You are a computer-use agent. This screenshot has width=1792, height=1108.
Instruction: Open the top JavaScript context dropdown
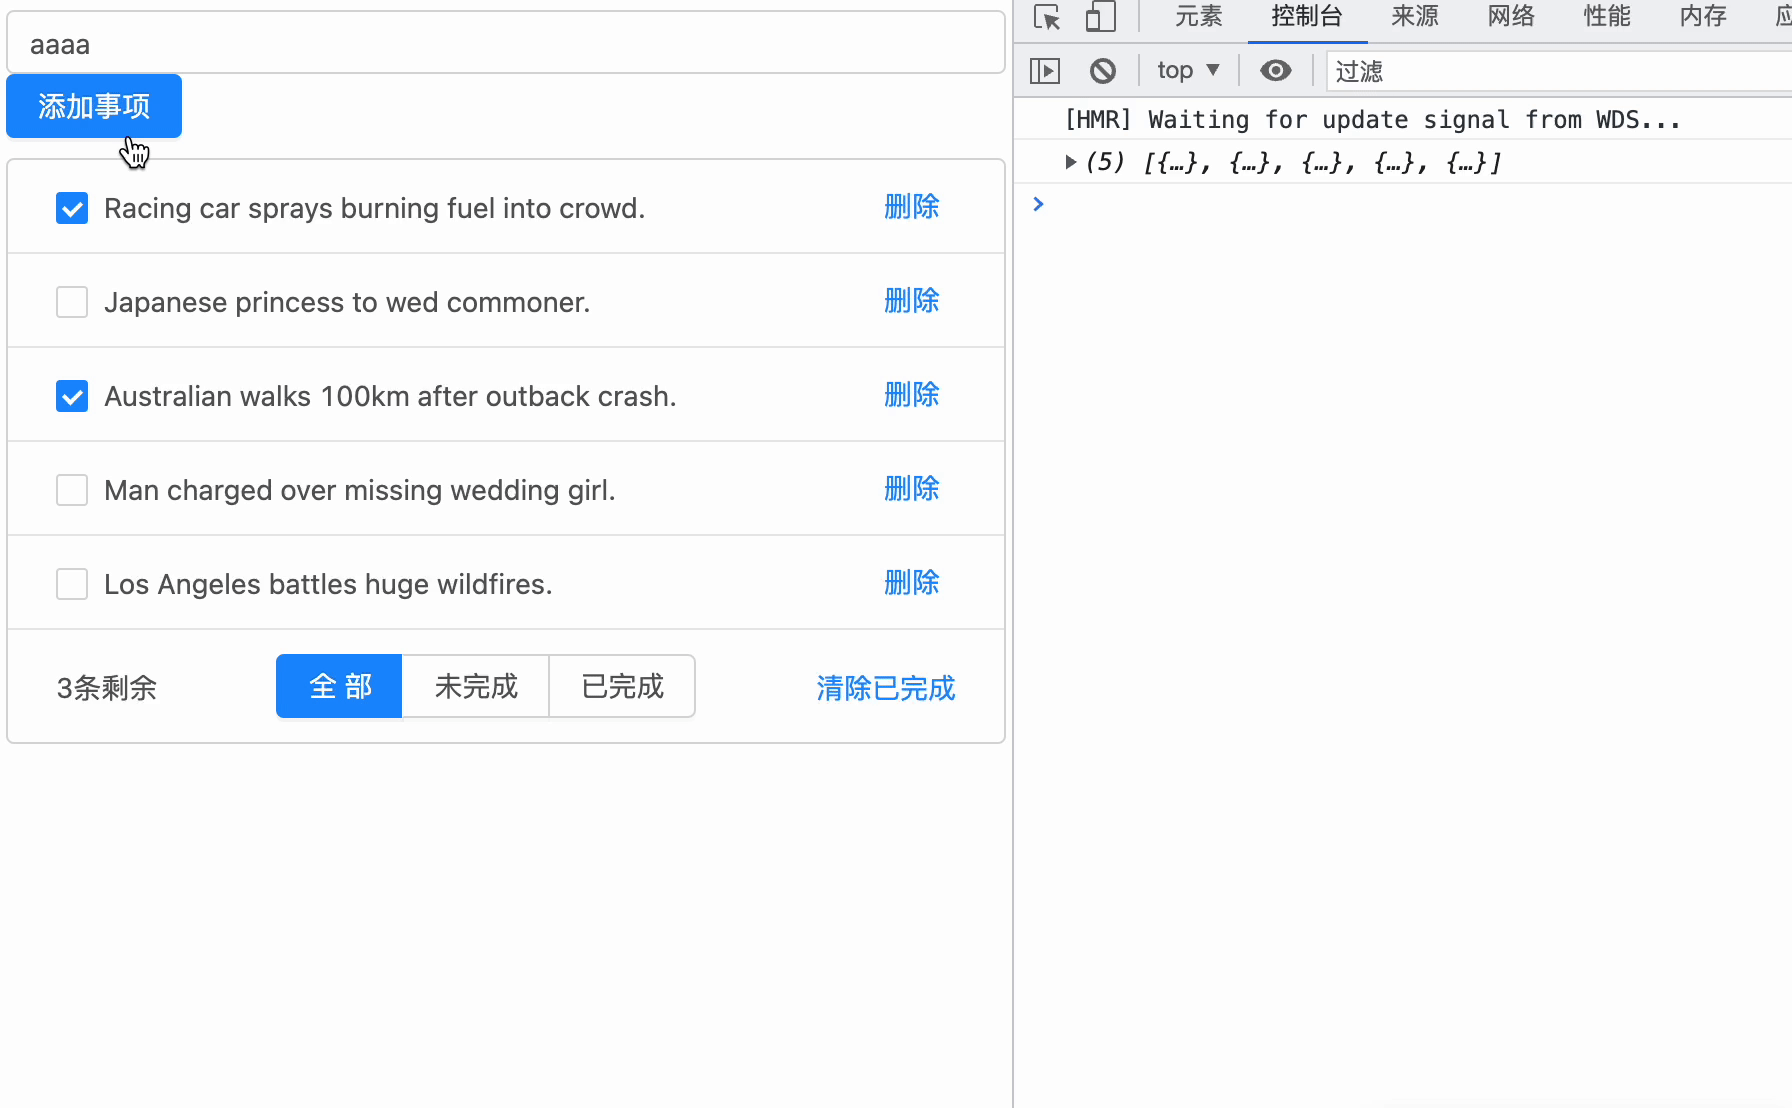pyautogui.click(x=1188, y=71)
